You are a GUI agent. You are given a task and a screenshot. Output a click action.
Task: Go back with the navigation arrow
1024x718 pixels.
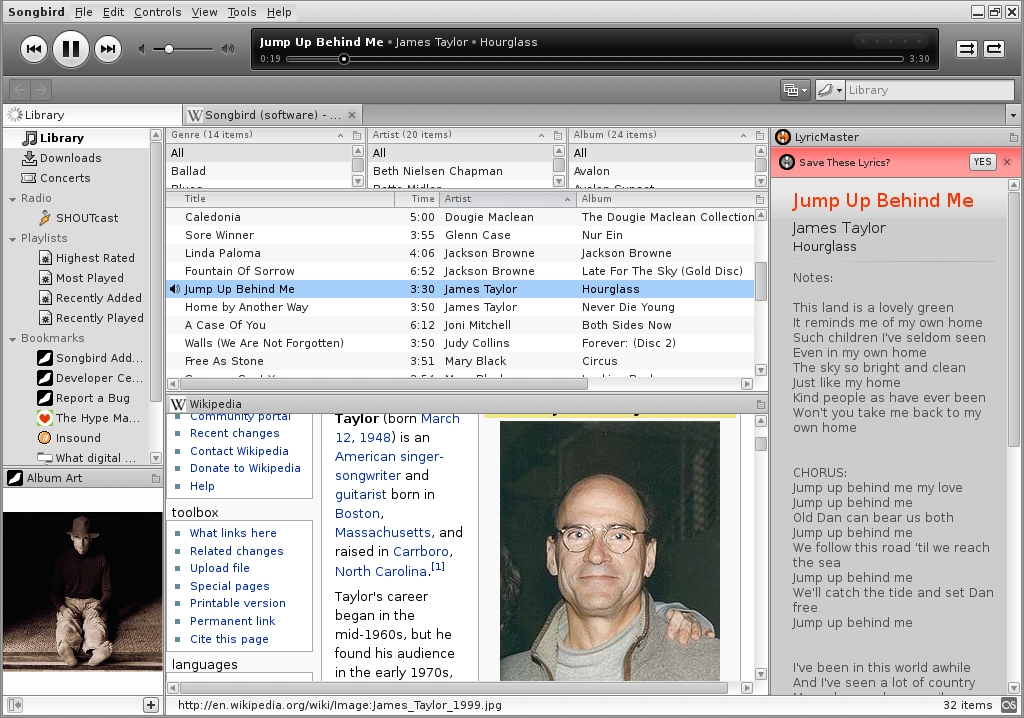(20, 90)
